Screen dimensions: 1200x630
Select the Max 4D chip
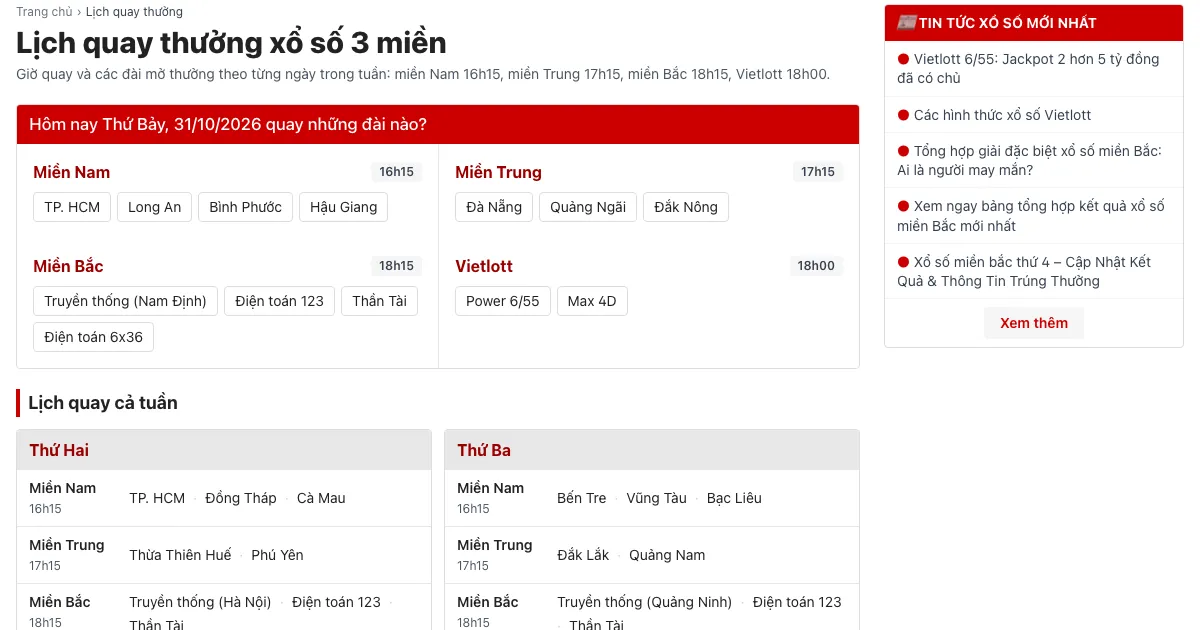592,301
